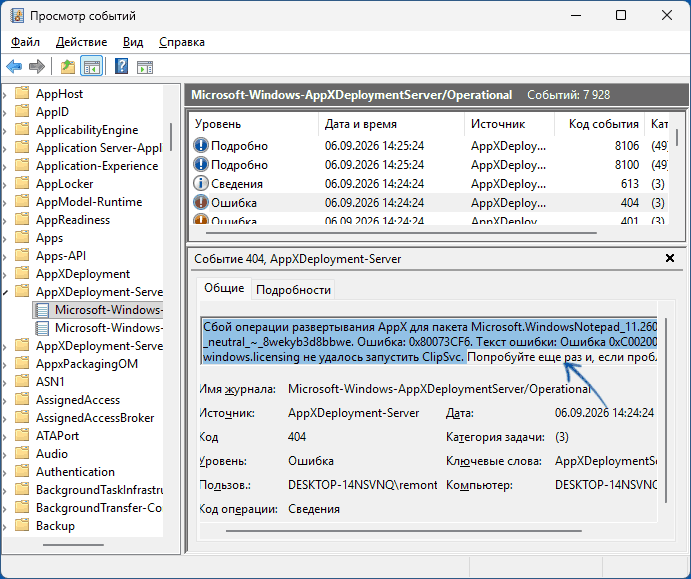Select the AssignedAccessBroker tree item

point(95,418)
